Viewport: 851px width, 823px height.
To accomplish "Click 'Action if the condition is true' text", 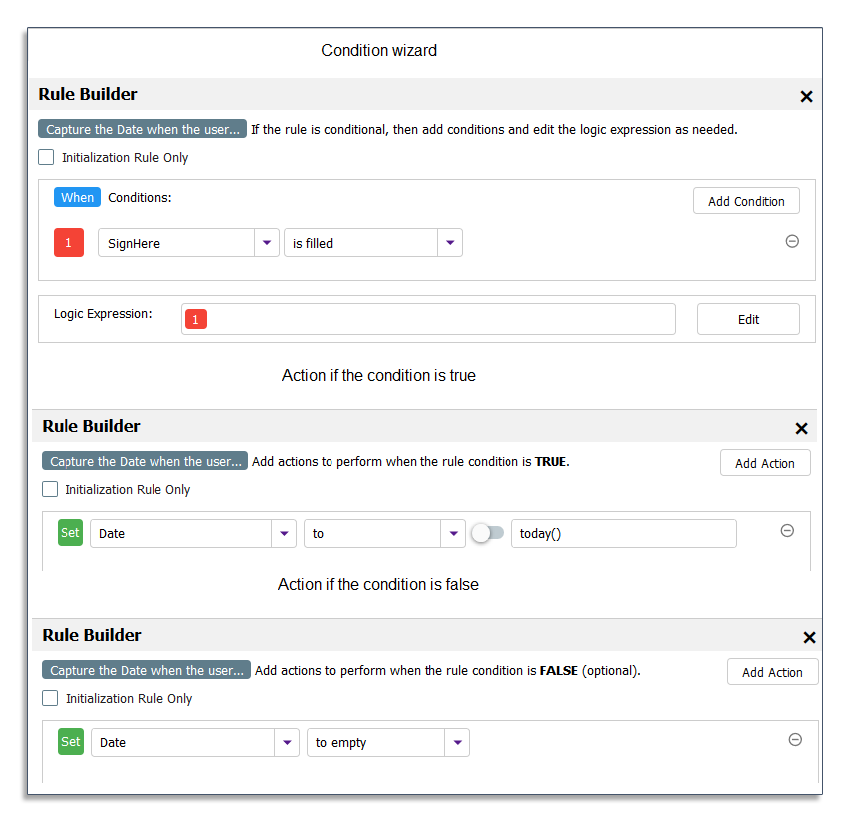I will point(379,375).
